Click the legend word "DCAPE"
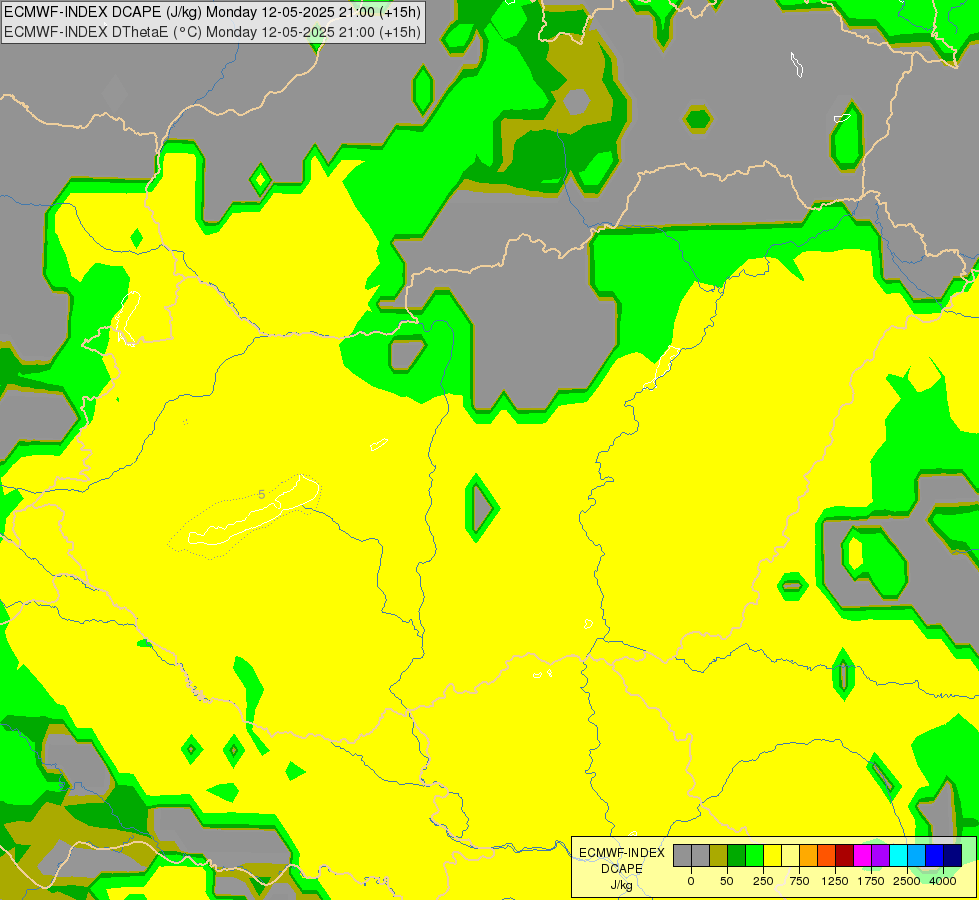Image resolution: width=979 pixels, height=900 pixels. (x=622, y=869)
